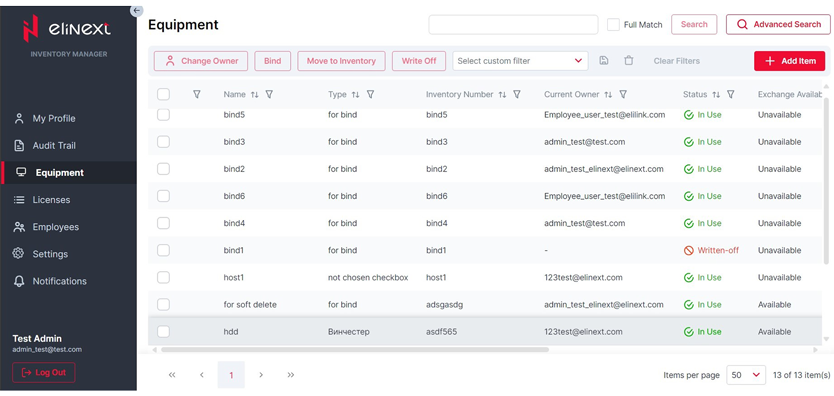Image resolution: width=834 pixels, height=396 pixels.
Task: Click the delete custom filter trash icon
Action: point(629,61)
